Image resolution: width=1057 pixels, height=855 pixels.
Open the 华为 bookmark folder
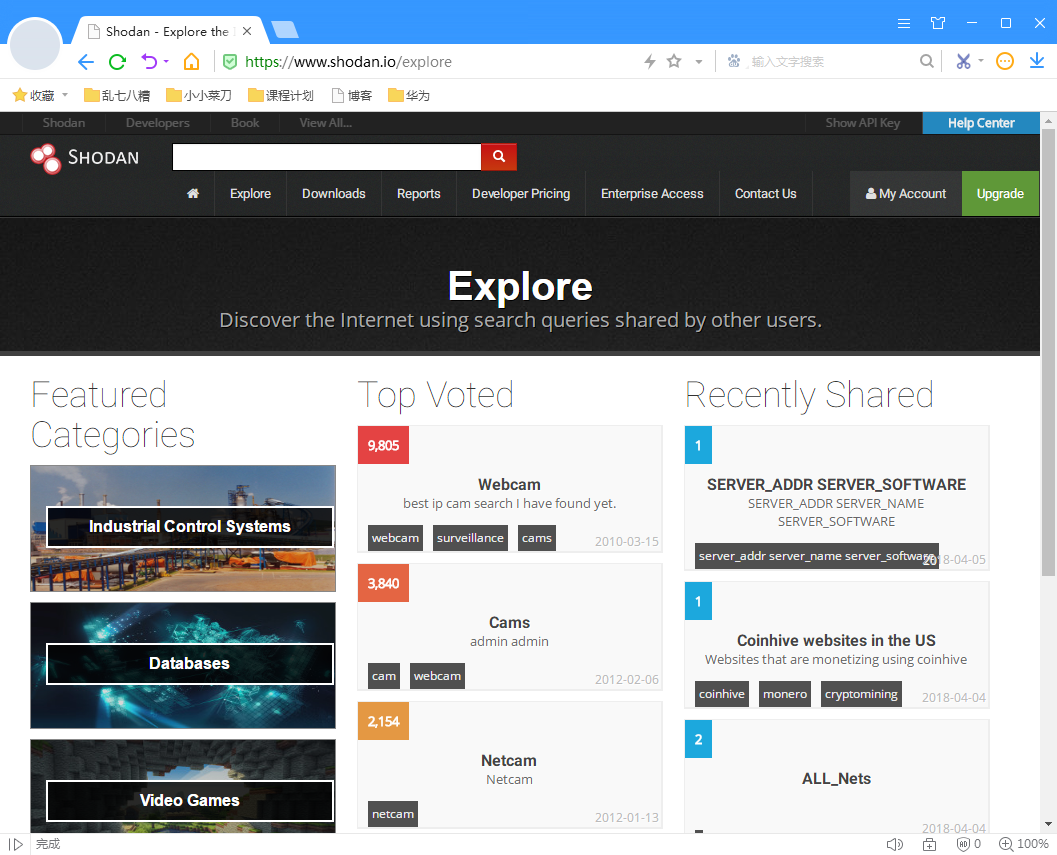(409, 96)
